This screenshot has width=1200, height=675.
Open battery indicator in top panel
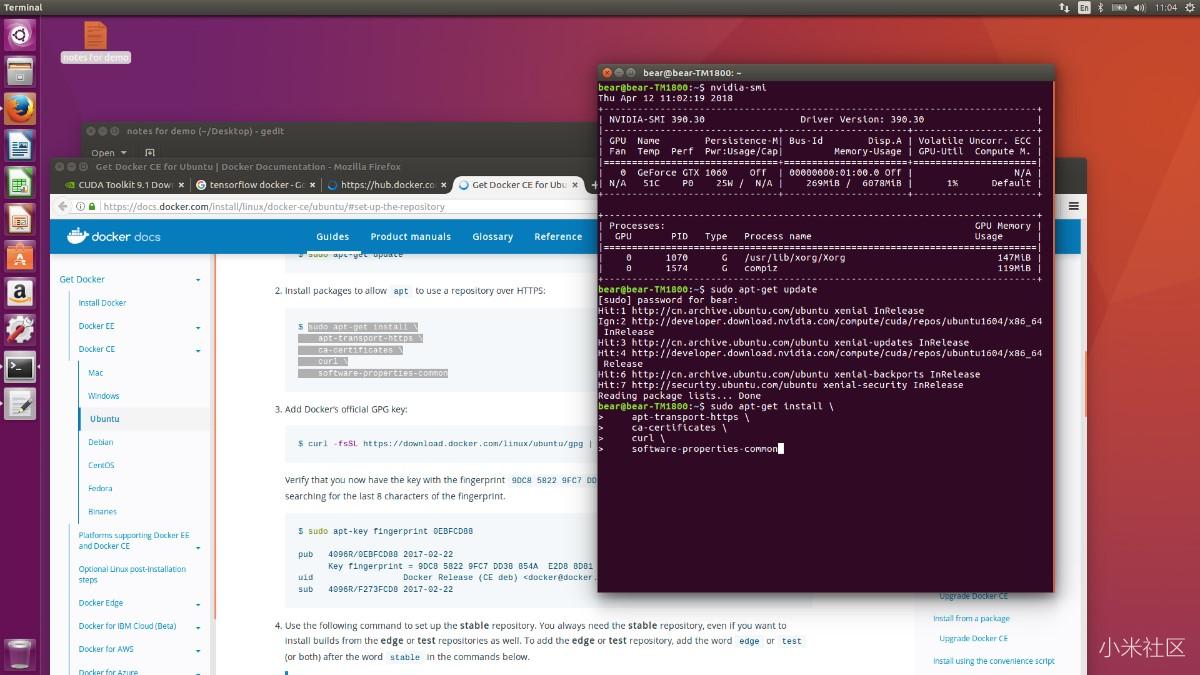(x=1118, y=7)
